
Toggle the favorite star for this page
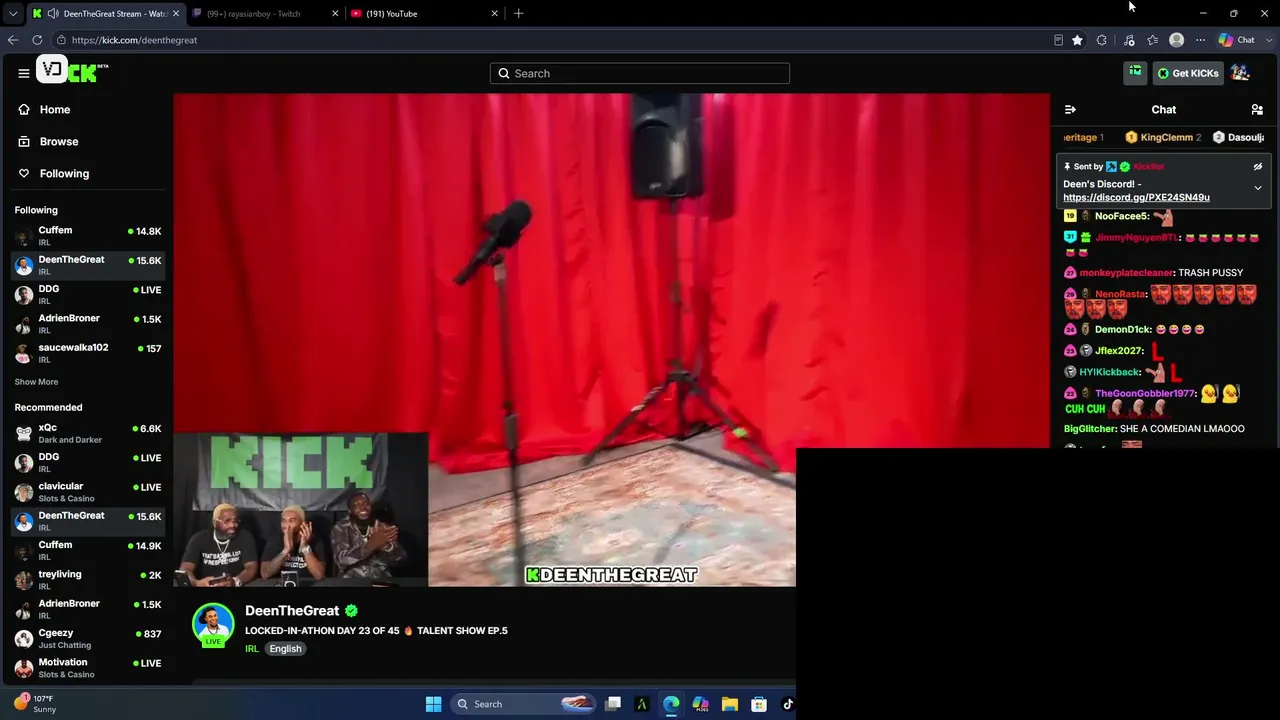(x=1077, y=40)
